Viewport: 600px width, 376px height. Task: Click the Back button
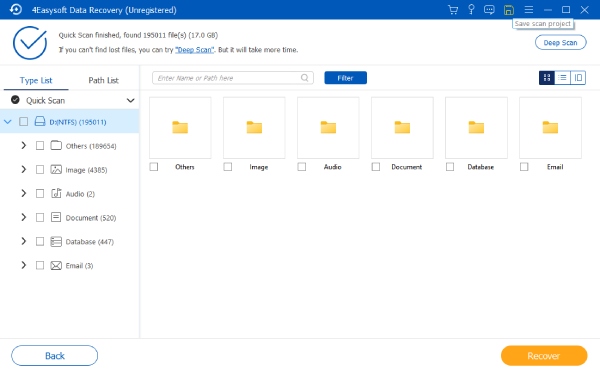click(54, 356)
